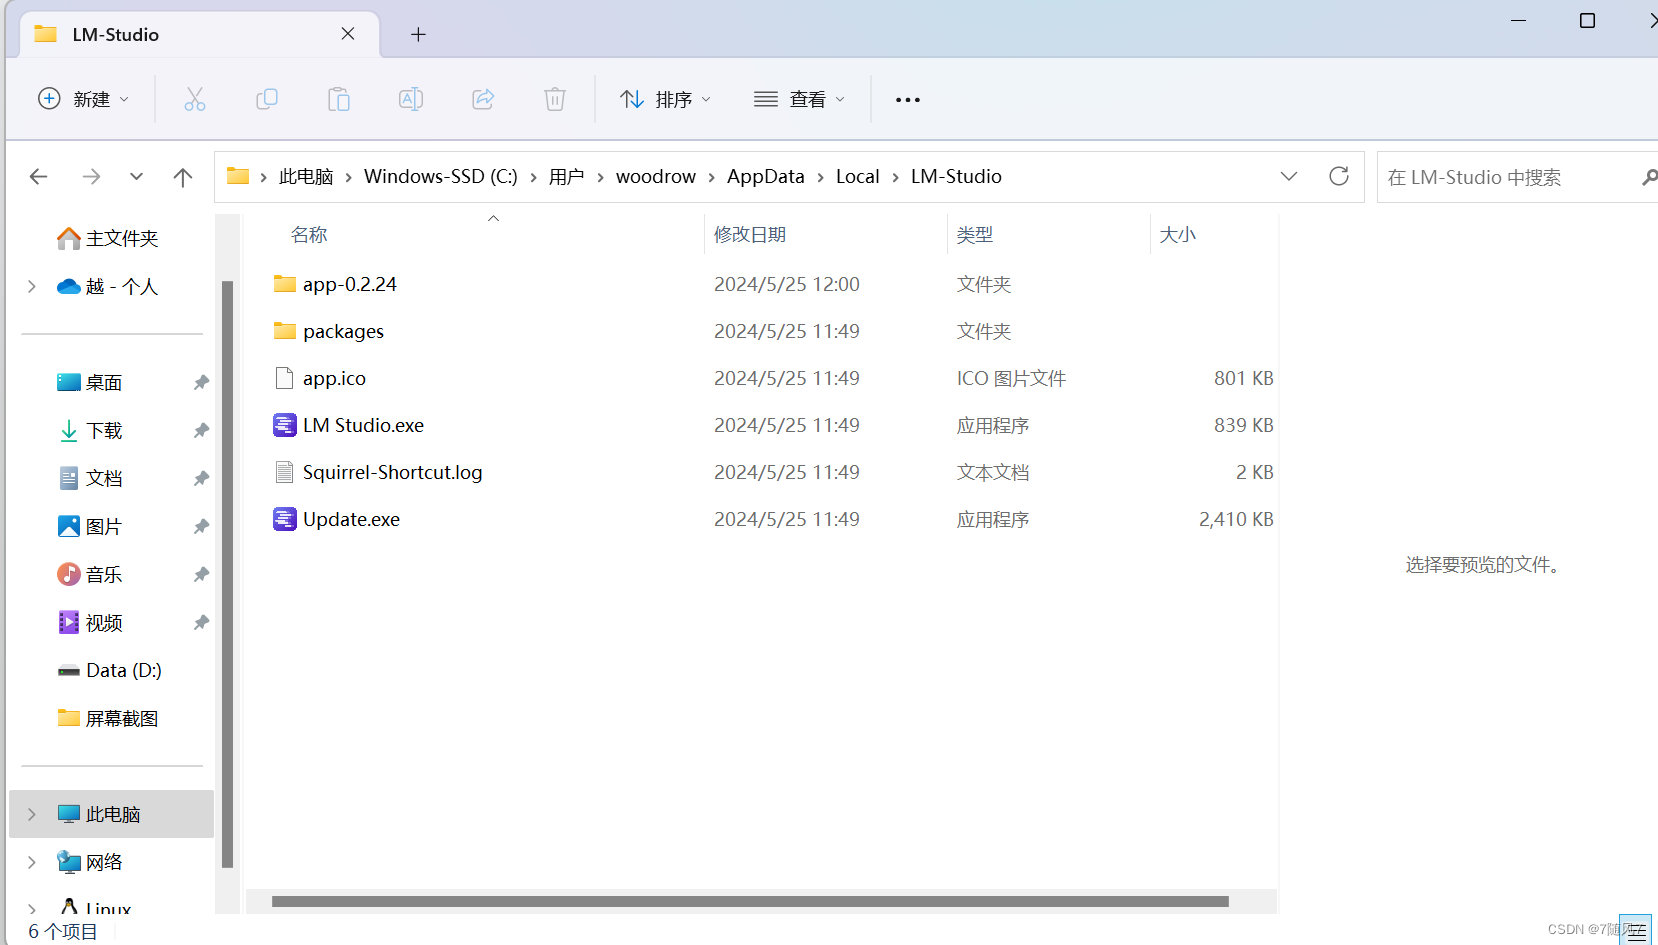Click 用户 in the breadcrumb path
Image resolution: width=1658 pixels, height=945 pixels.
click(x=567, y=177)
